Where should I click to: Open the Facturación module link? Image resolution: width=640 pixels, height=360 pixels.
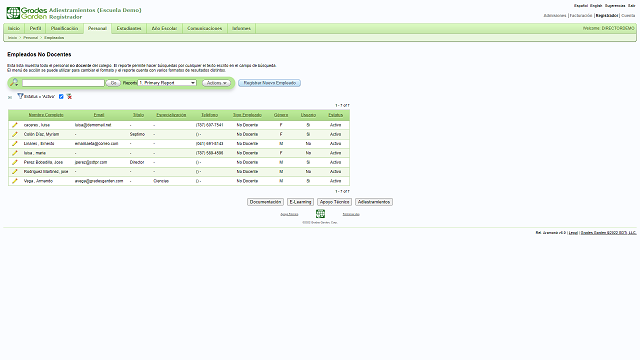(x=581, y=16)
